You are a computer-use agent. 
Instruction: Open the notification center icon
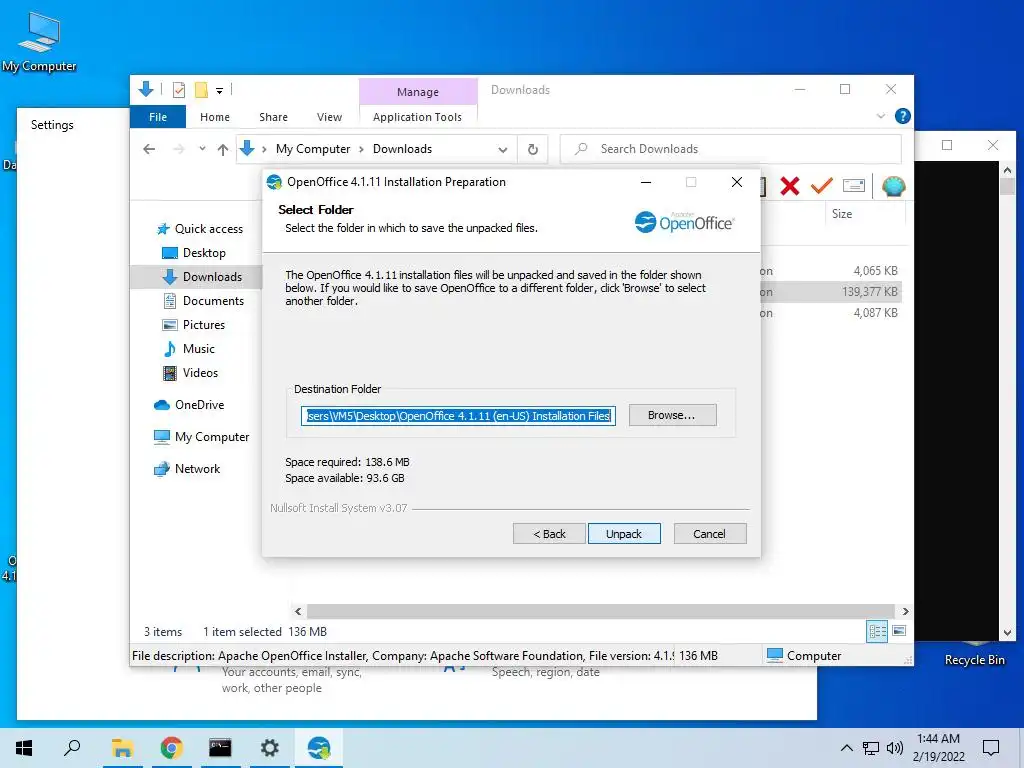point(991,748)
